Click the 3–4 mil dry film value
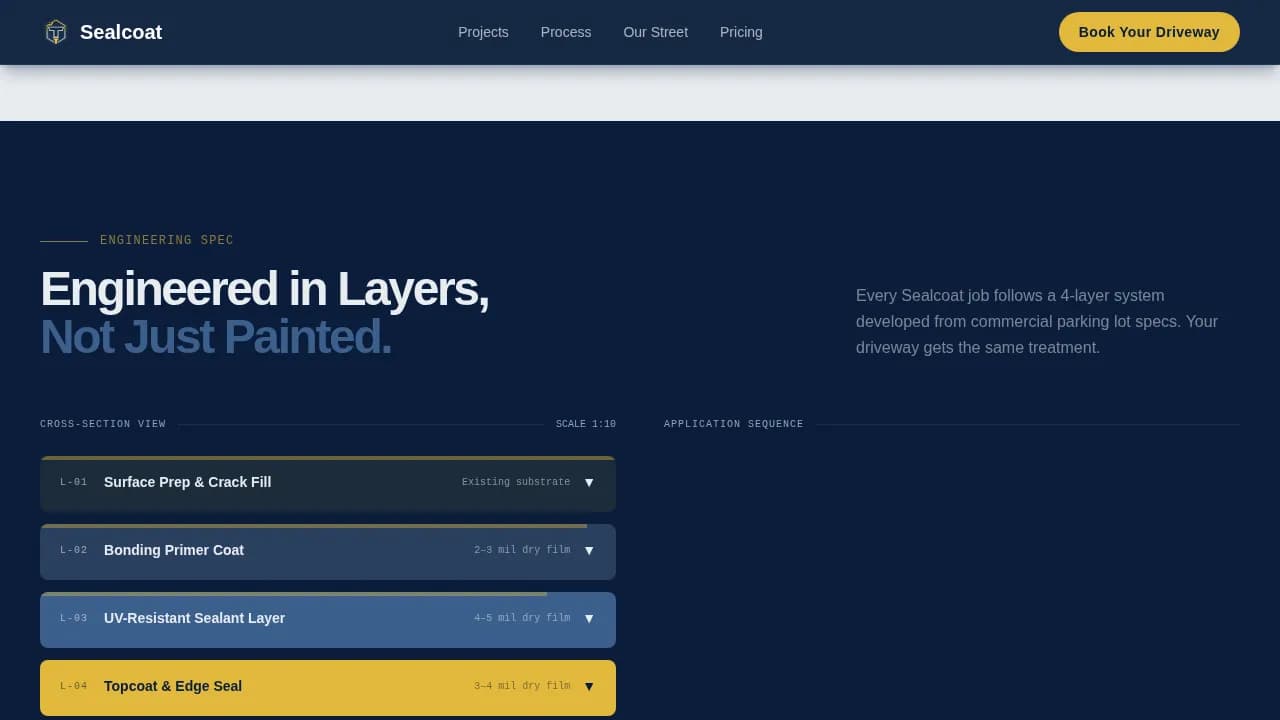The width and height of the screenshot is (1280, 720). pyautogui.click(x=522, y=686)
